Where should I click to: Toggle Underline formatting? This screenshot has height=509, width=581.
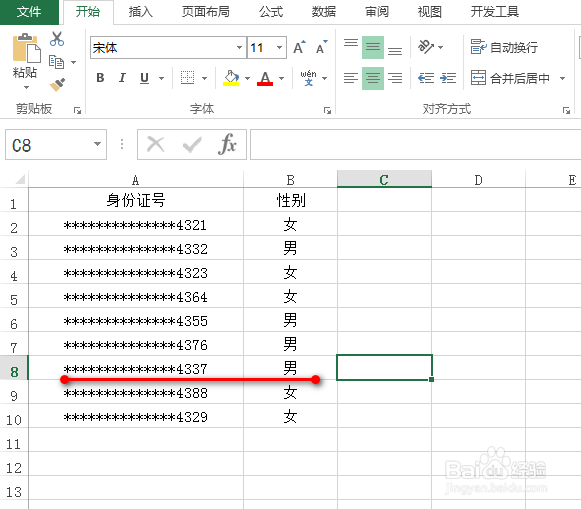[x=145, y=78]
